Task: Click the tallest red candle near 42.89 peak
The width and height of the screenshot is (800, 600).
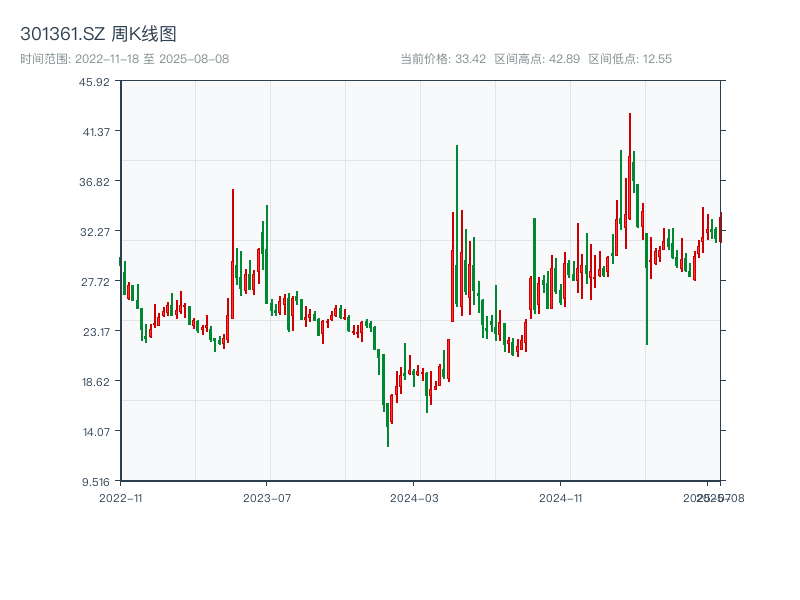Action: click(630, 166)
